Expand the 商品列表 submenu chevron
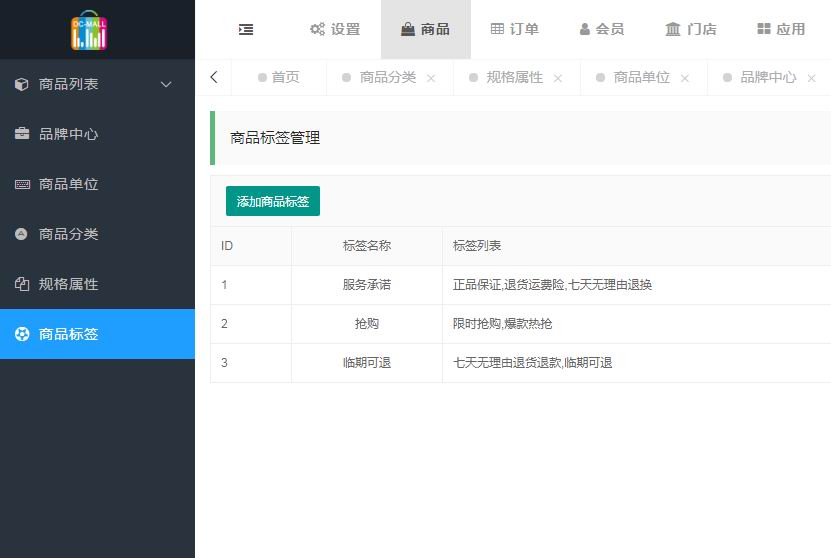831x558 pixels. [167, 84]
